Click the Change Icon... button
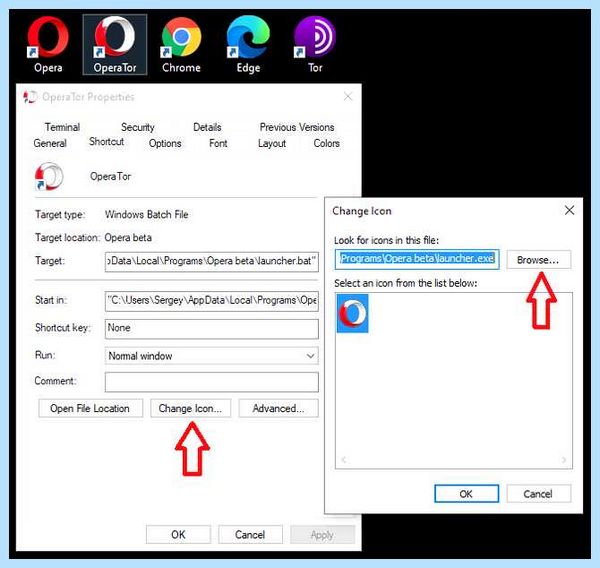Viewport: 600px width, 568px height. click(x=191, y=408)
